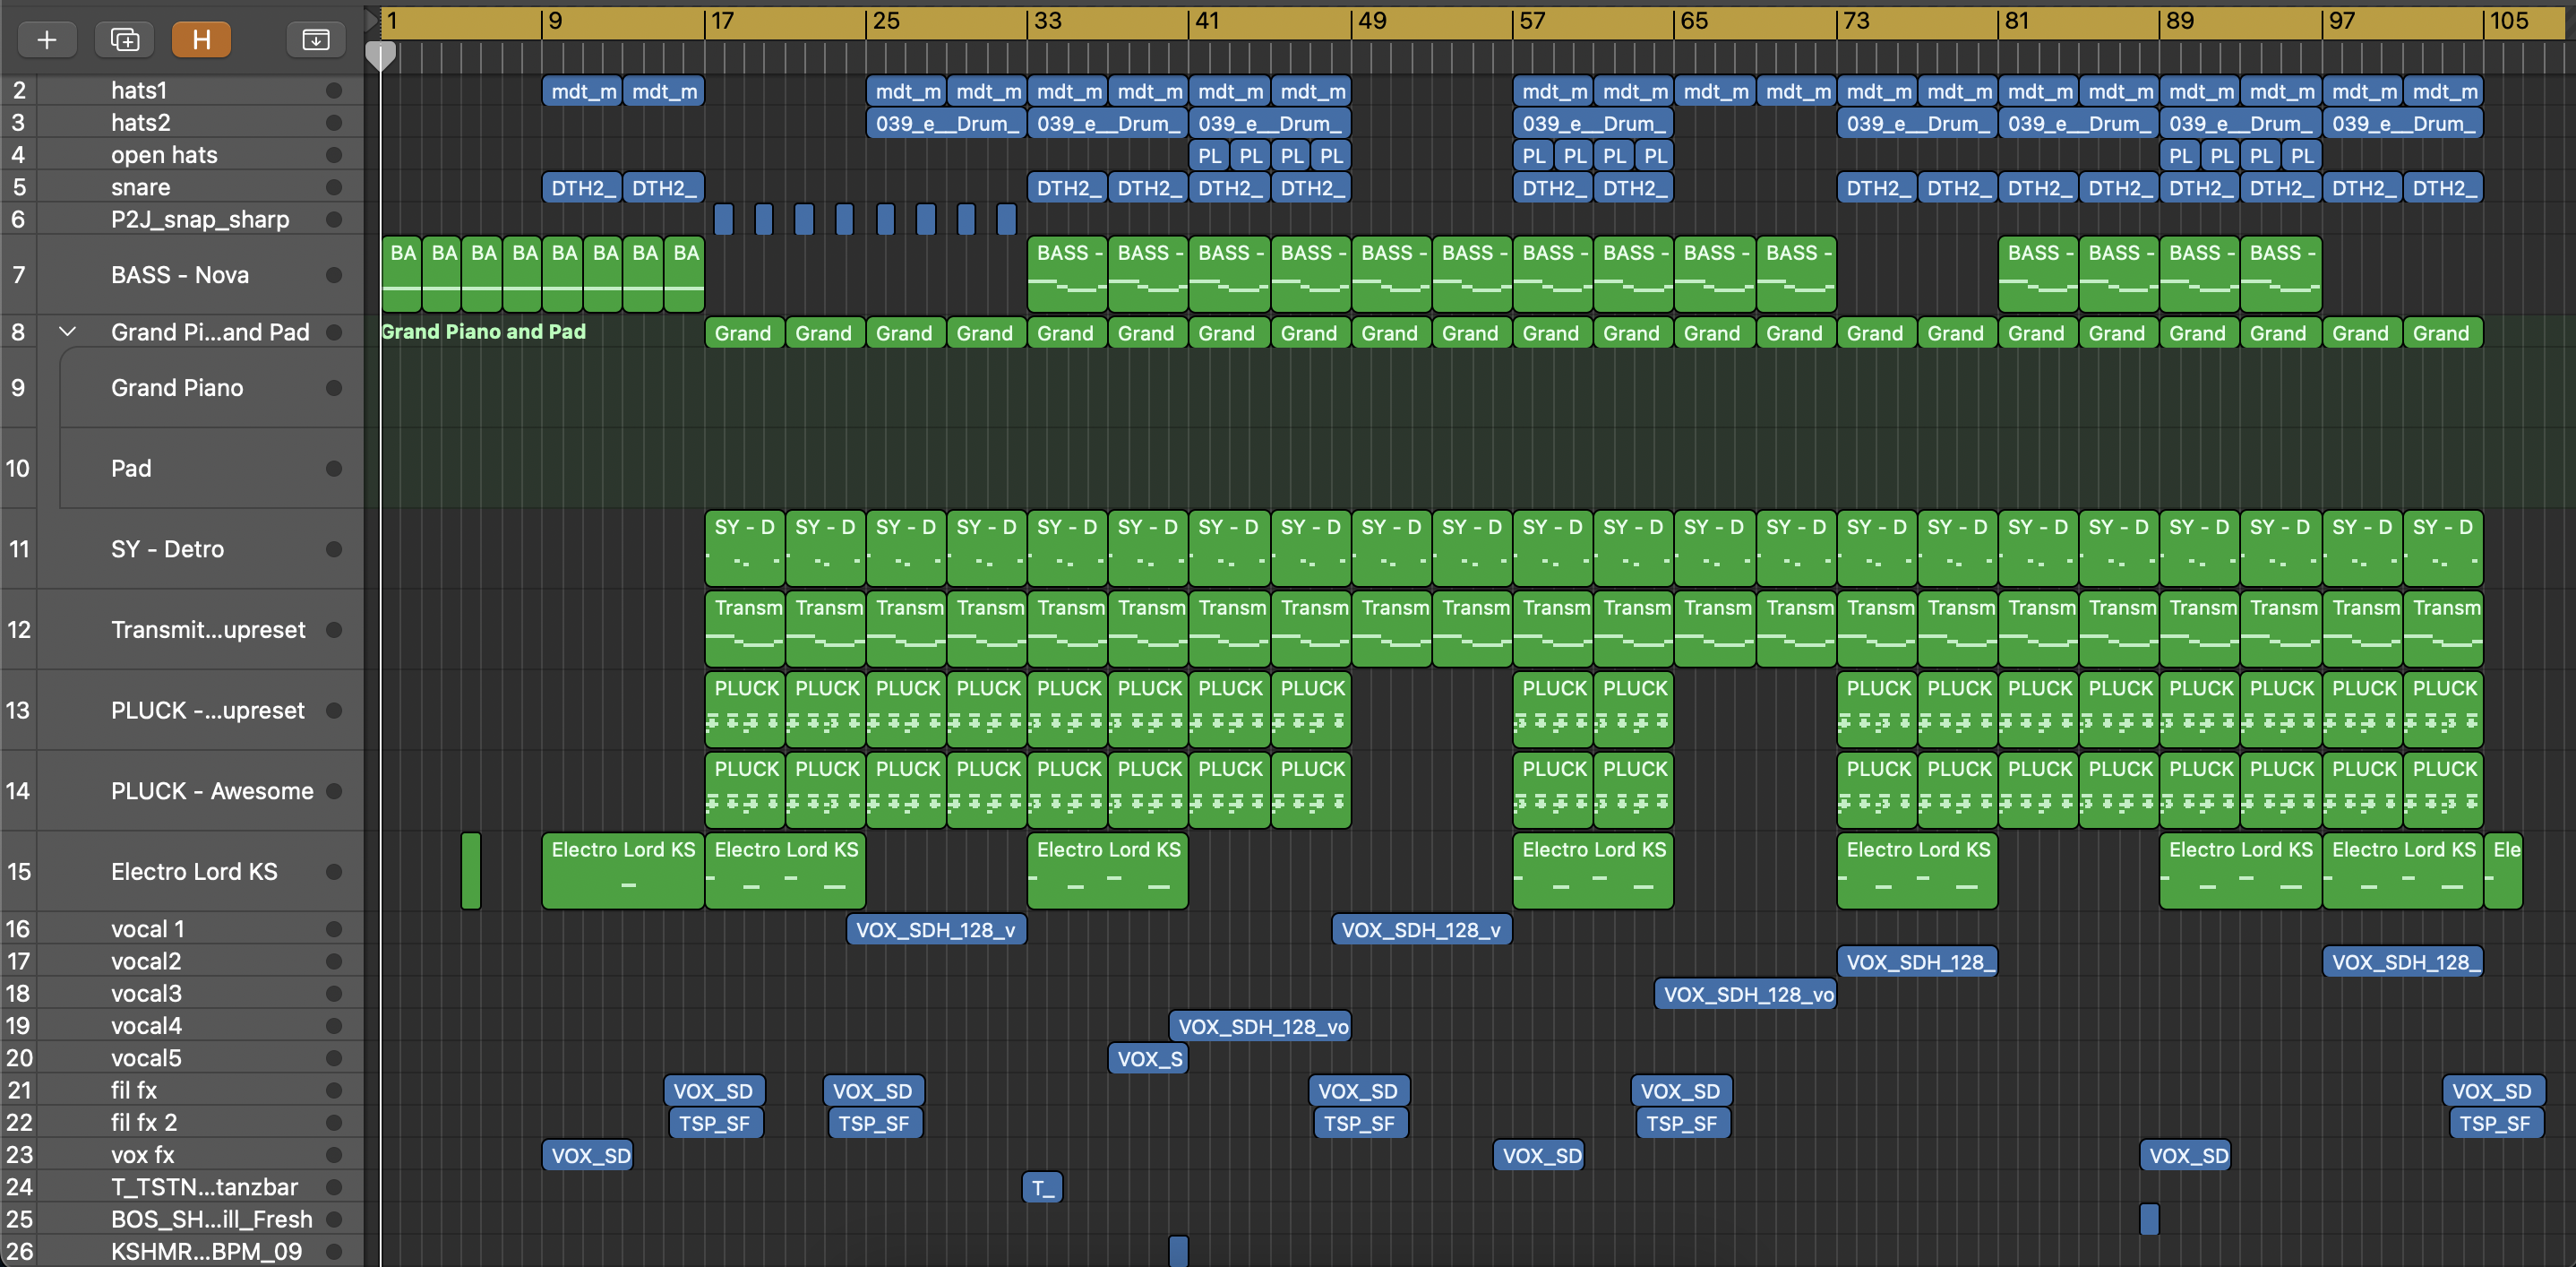
Task: Click the playhead marker at bar 1
Action: pyautogui.click(x=380, y=55)
